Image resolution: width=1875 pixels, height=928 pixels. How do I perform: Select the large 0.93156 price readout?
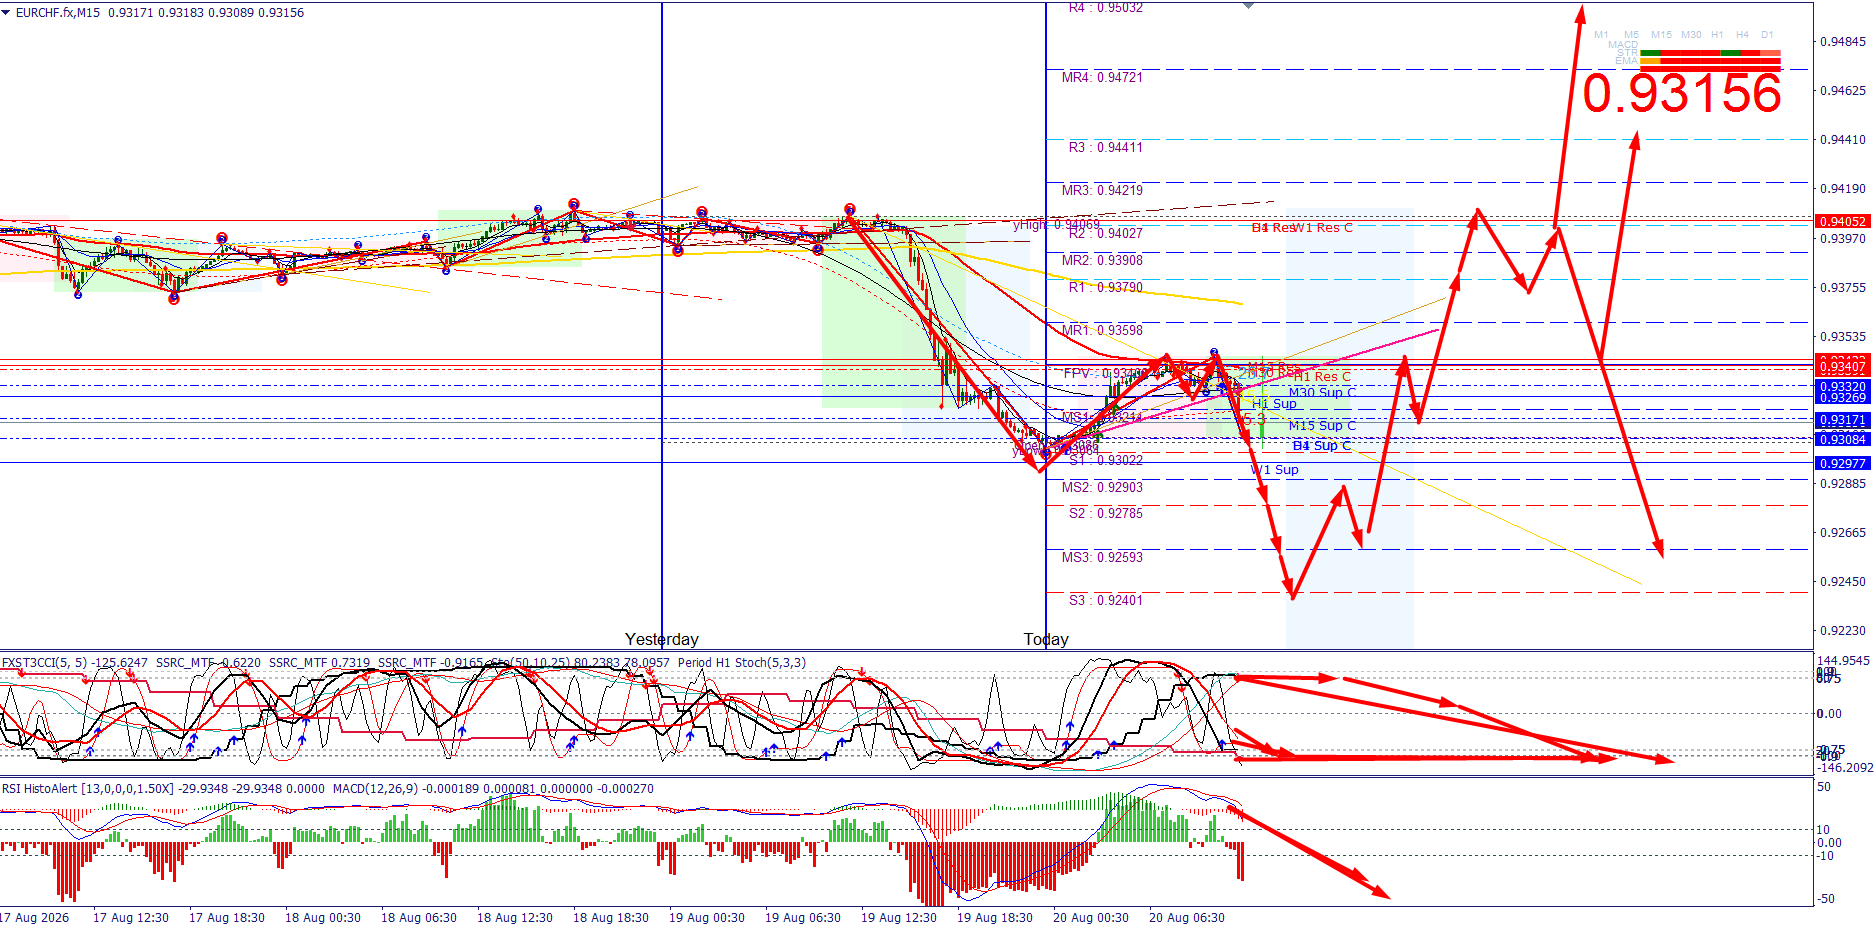point(1682,93)
